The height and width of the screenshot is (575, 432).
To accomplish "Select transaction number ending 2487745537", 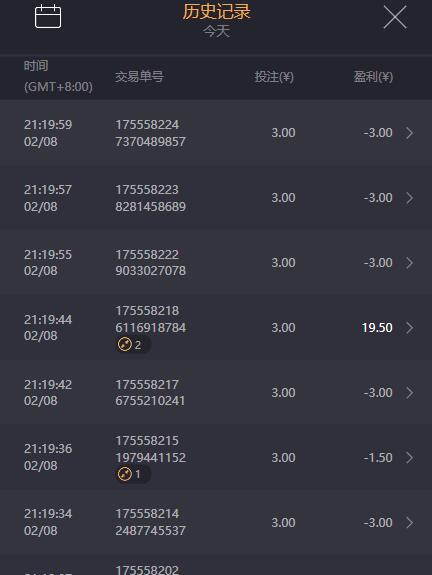I will tap(150, 522).
